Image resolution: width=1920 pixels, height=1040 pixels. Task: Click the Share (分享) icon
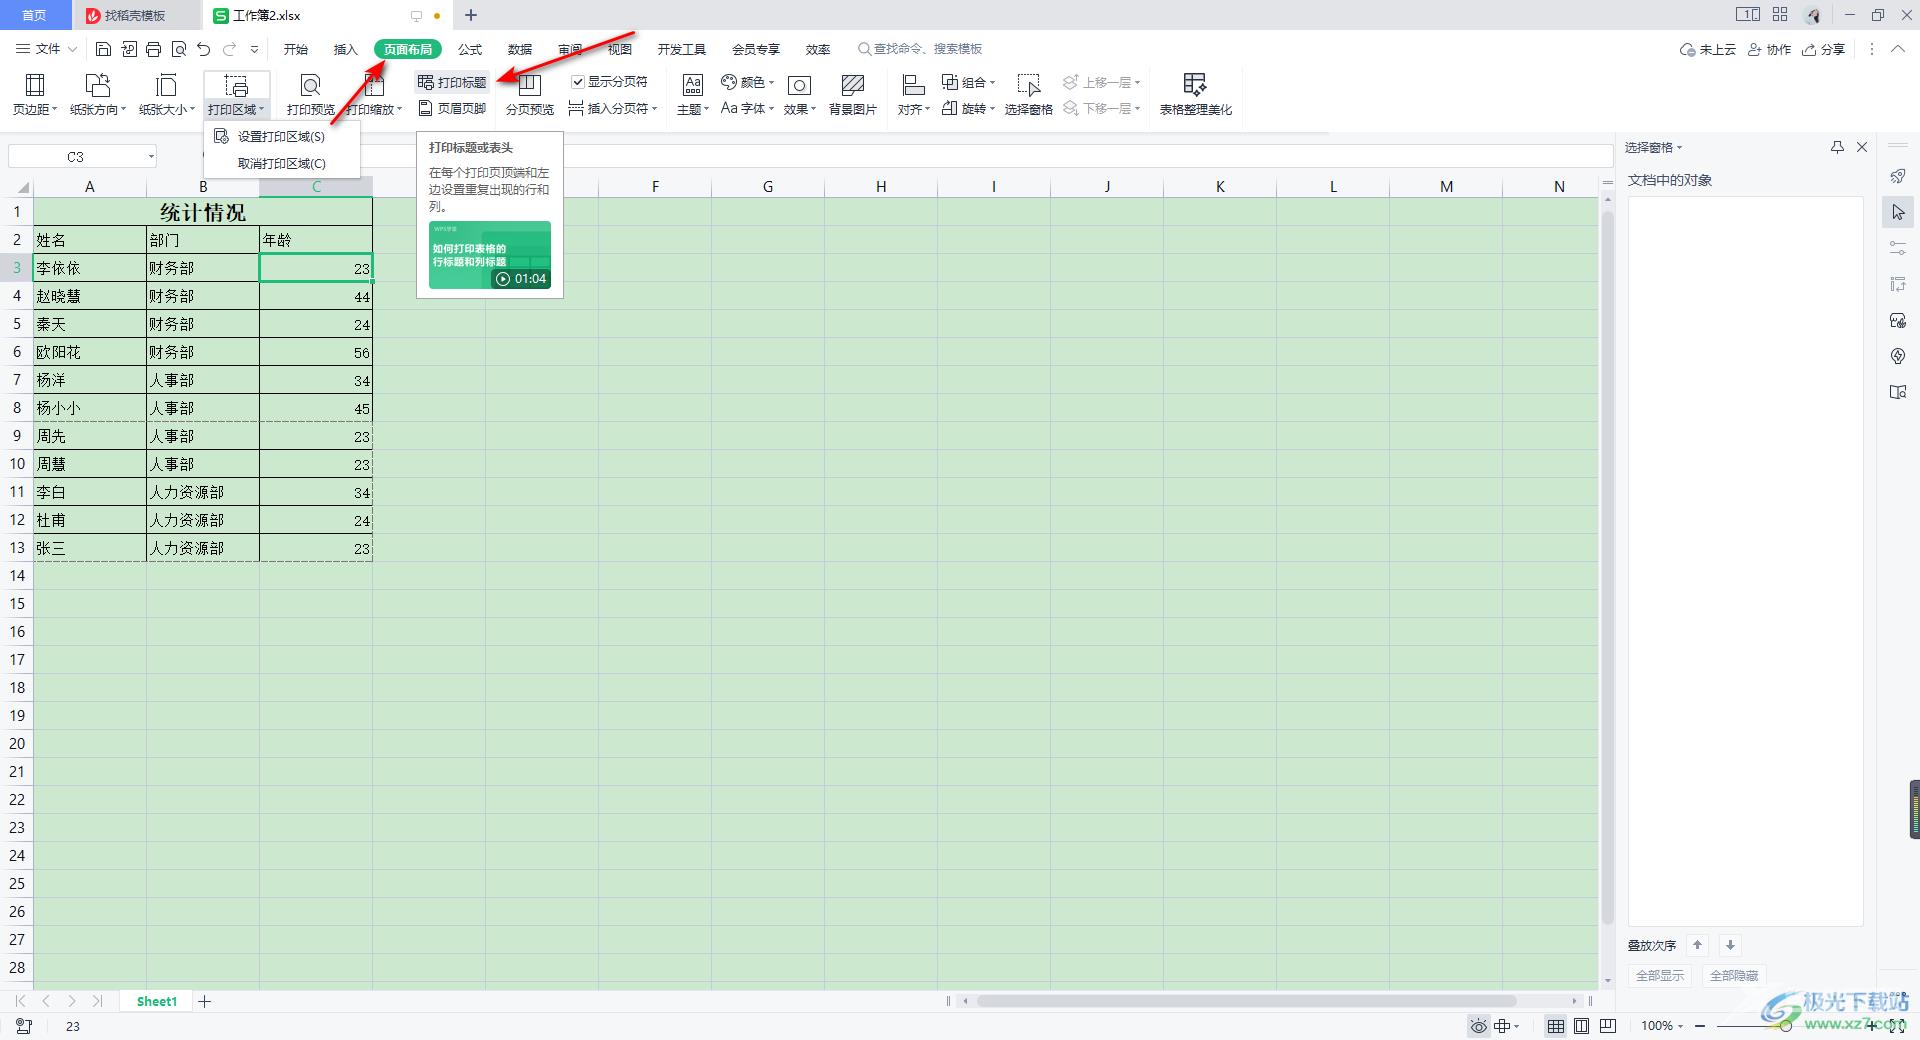1824,49
